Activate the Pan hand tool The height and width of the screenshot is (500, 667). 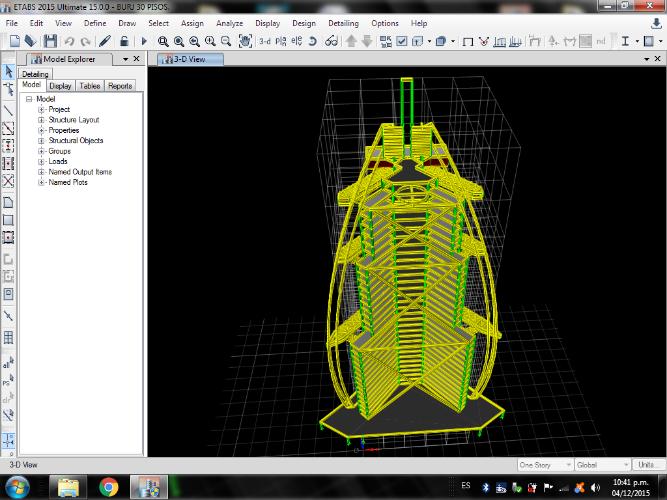[245, 41]
